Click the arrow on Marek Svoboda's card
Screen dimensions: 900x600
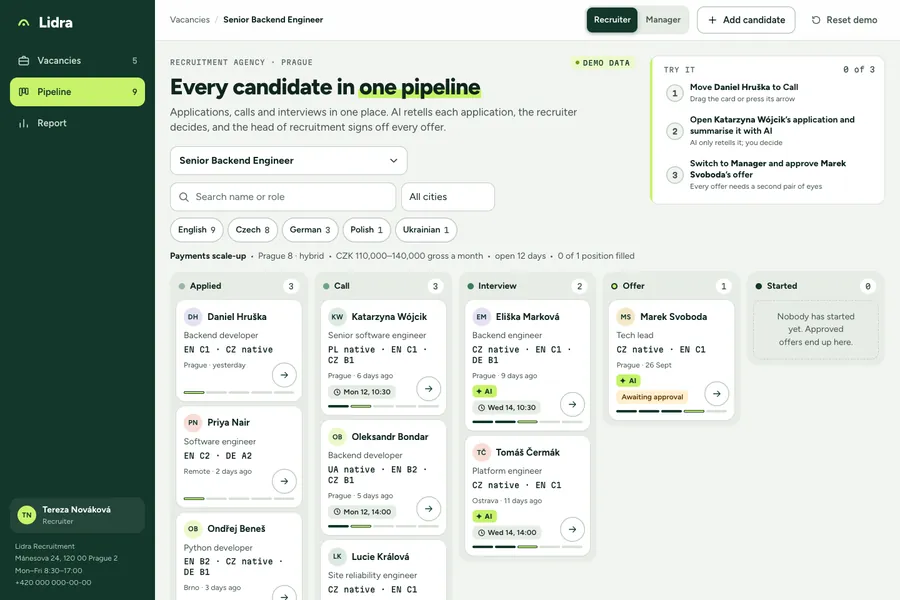point(716,394)
